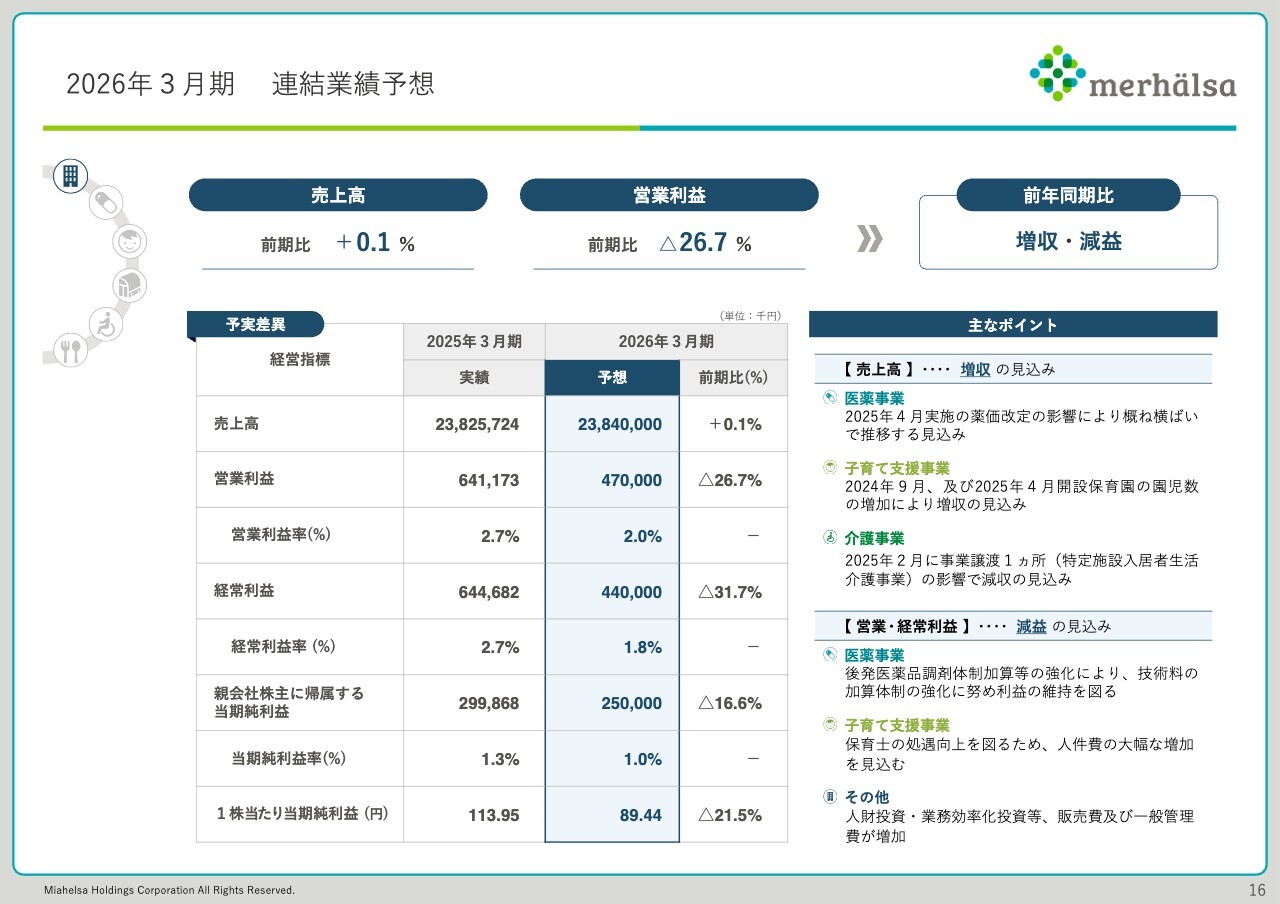Click the 前期比(%) column header
Screen dimensions: 1280x904
click(x=733, y=378)
